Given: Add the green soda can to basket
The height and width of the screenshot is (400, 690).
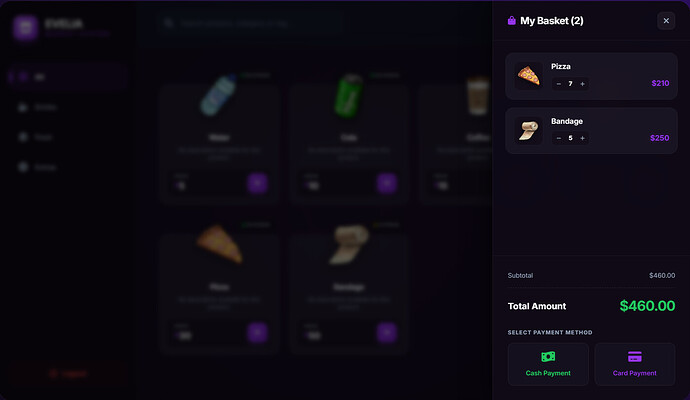Looking at the screenshot, I should tap(387, 183).
